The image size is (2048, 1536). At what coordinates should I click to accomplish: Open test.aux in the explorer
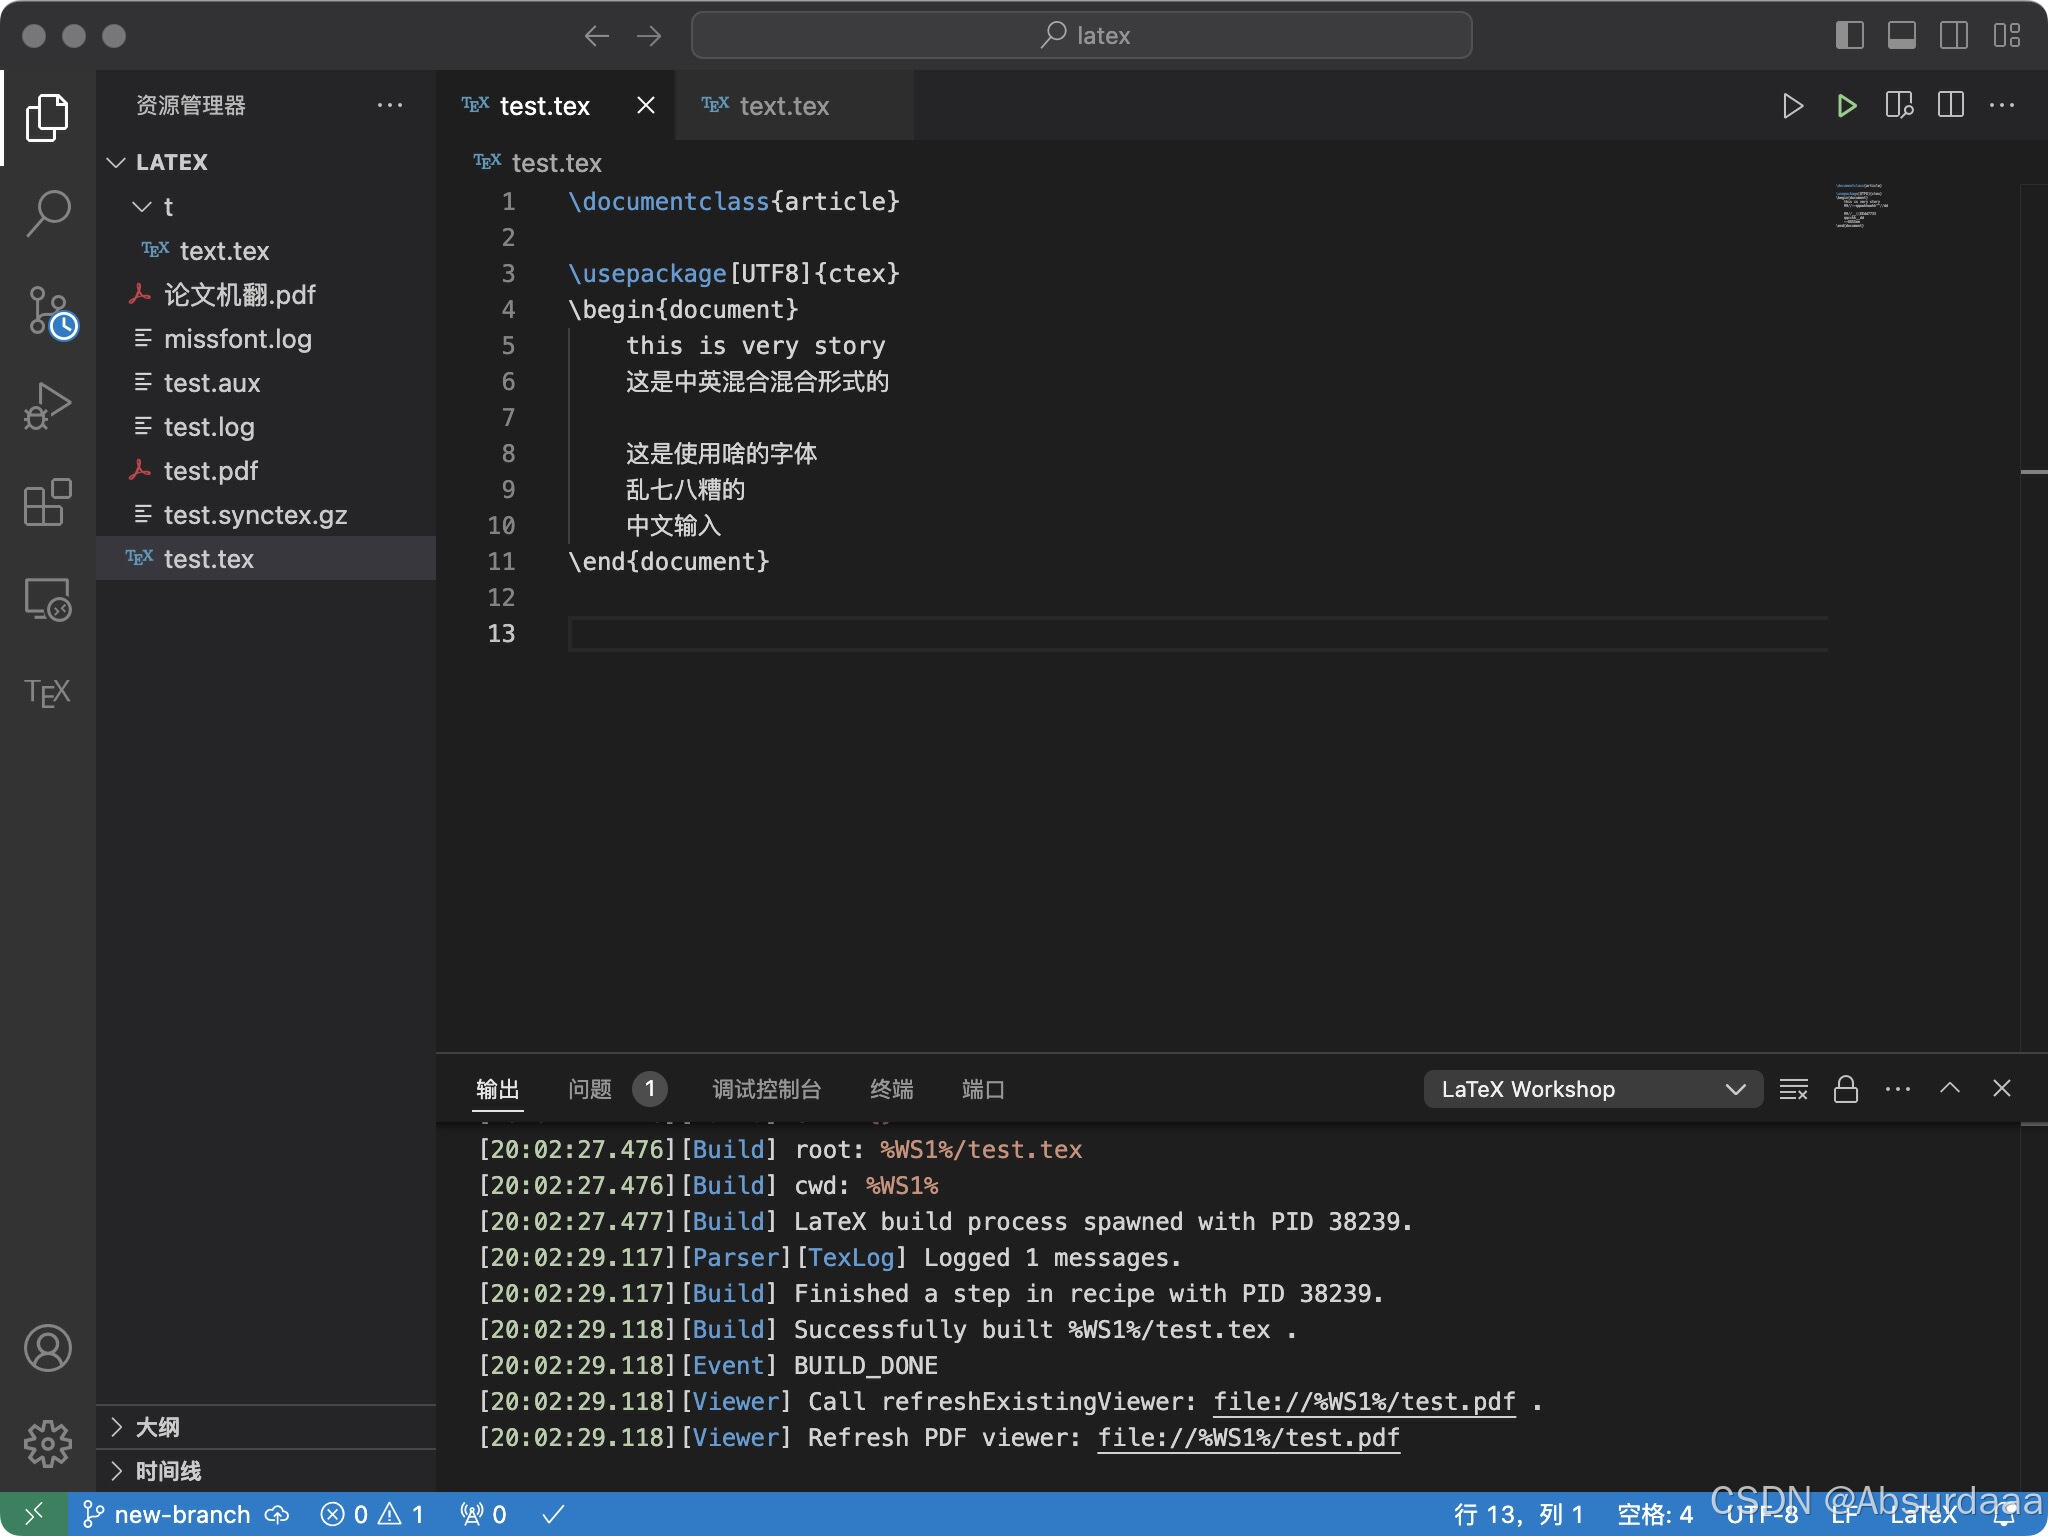click(266, 382)
